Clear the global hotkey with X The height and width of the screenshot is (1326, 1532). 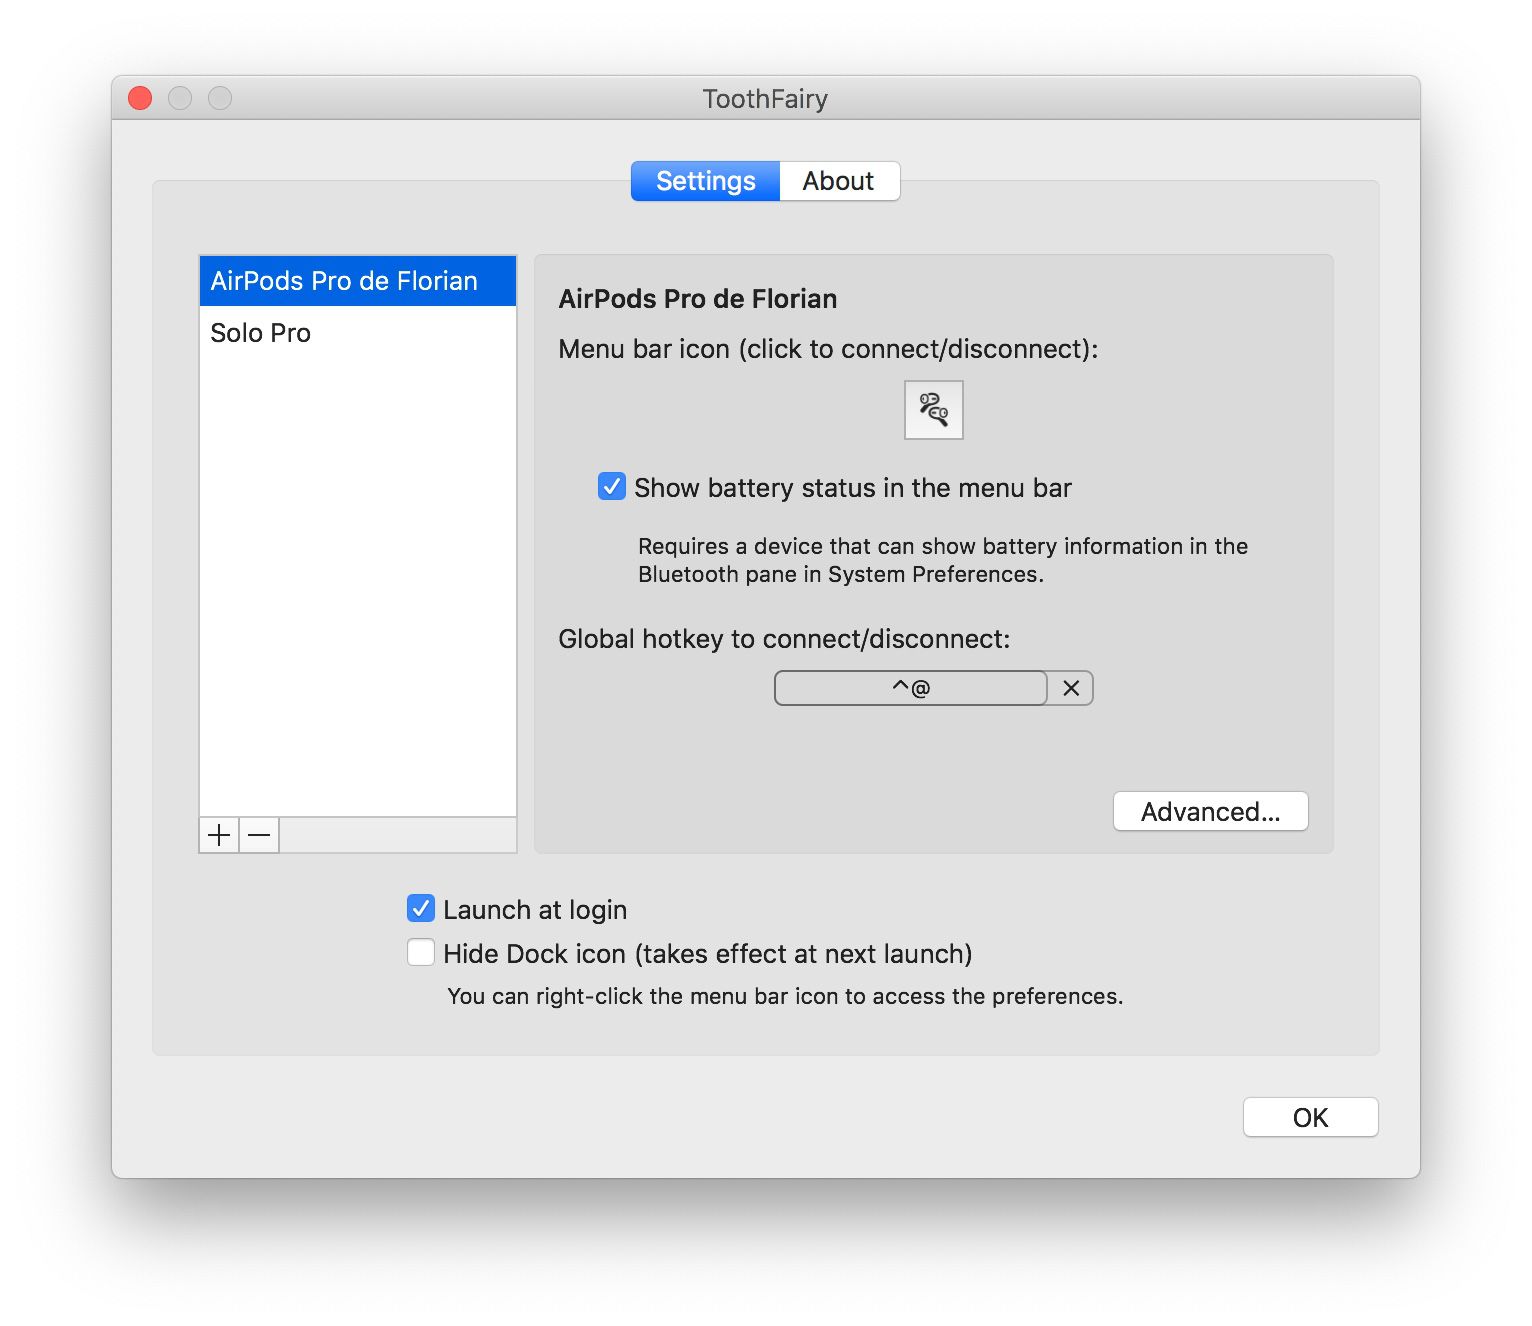click(1071, 688)
